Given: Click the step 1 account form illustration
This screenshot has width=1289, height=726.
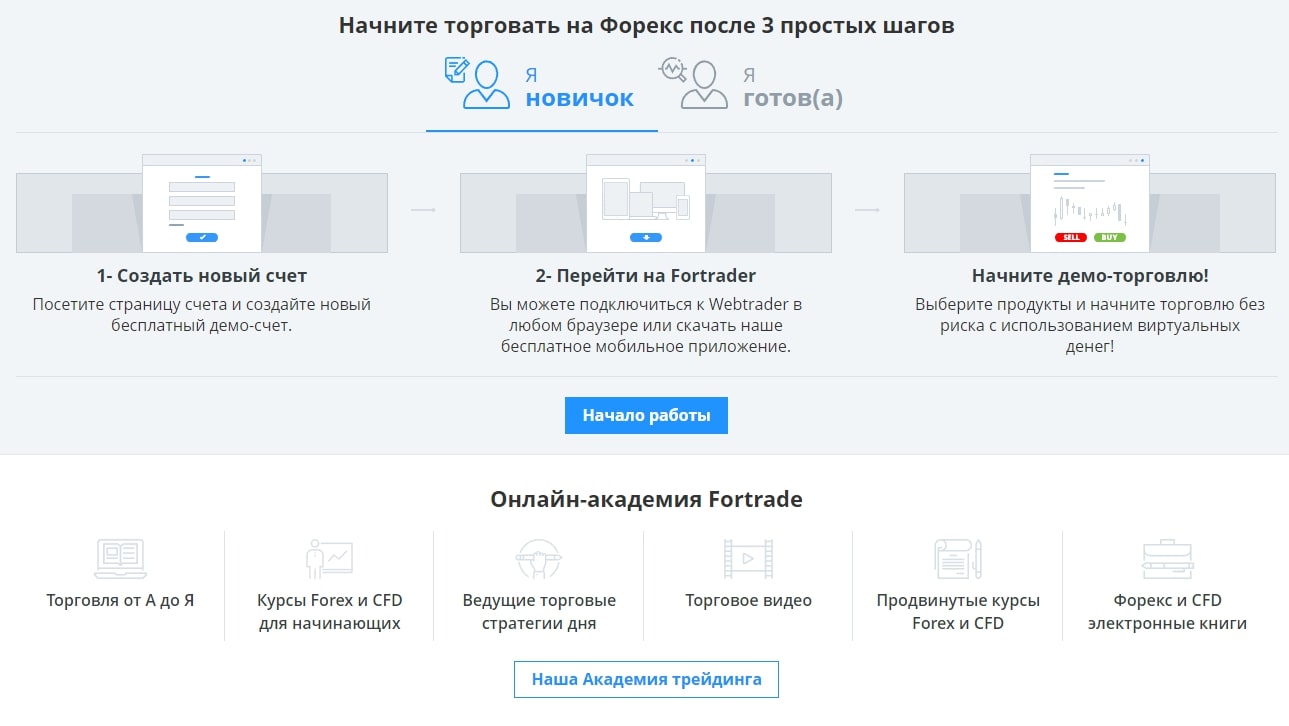Looking at the screenshot, I should click(x=202, y=204).
